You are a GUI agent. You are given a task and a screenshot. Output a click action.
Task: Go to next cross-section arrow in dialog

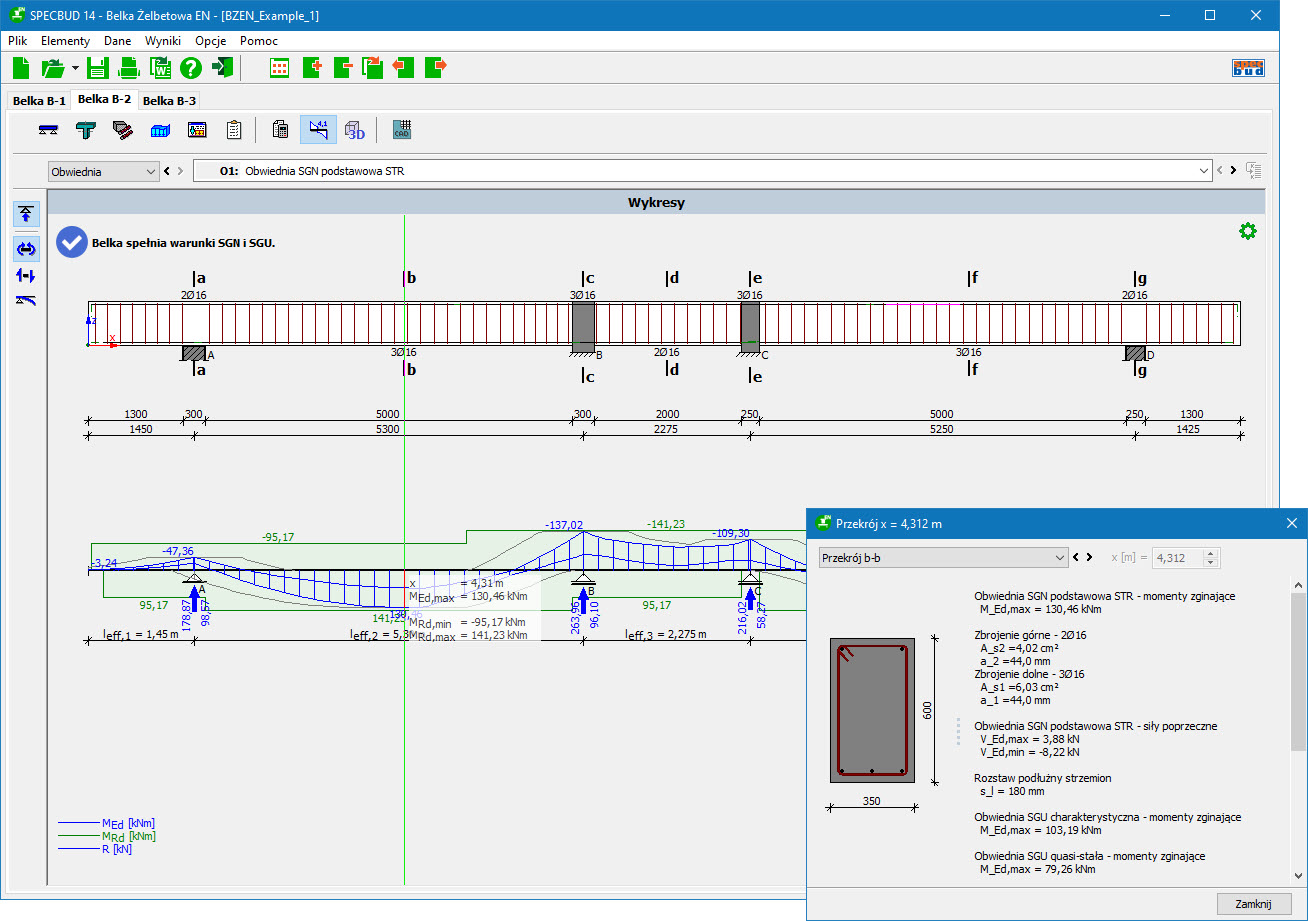click(1089, 557)
